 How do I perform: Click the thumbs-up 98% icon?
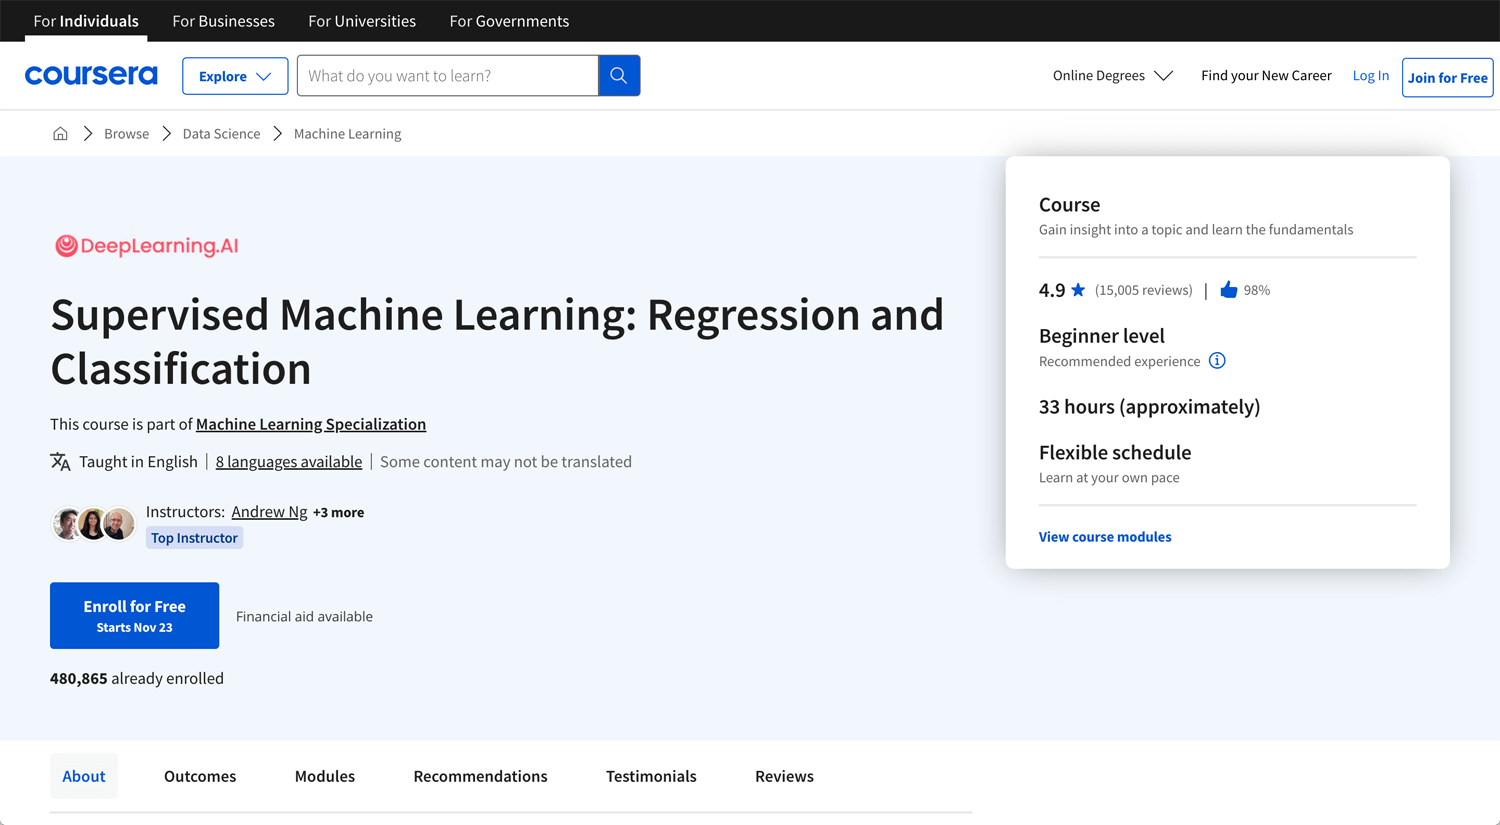point(1229,290)
